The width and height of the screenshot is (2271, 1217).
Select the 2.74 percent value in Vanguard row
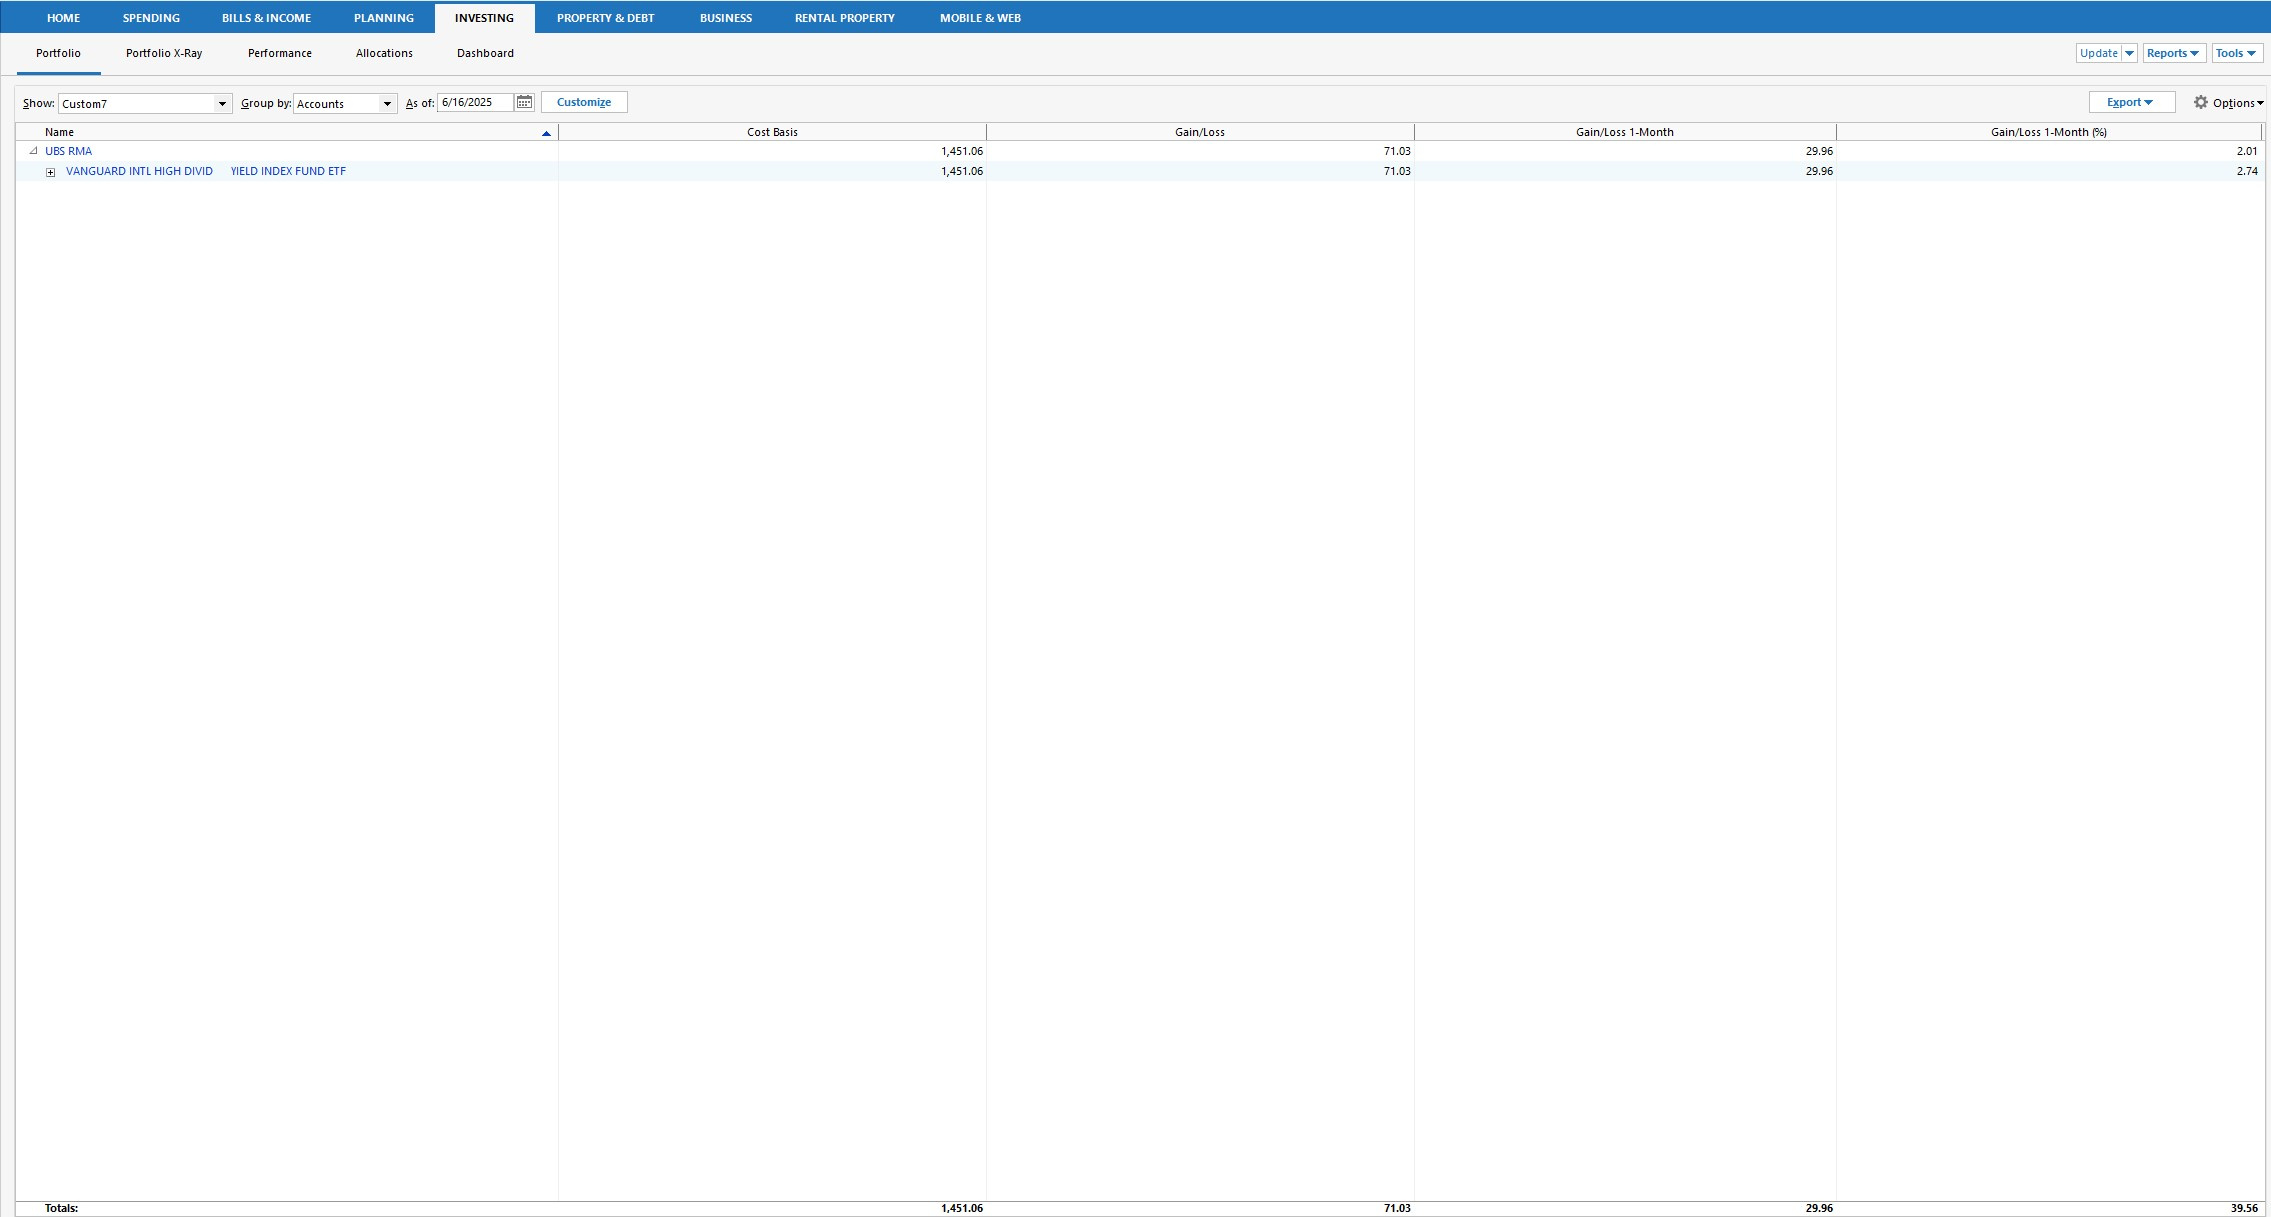tap(2247, 172)
